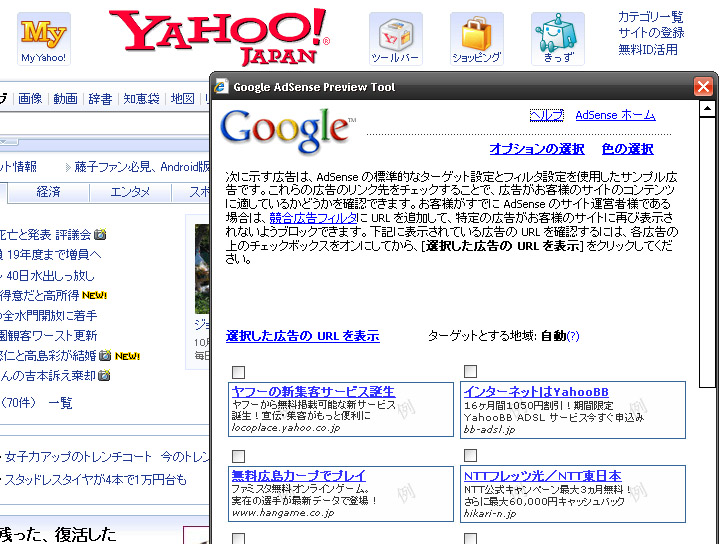
Task: Click camera icon beside 高島彩が結婚 headline
Action: [105, 356]
